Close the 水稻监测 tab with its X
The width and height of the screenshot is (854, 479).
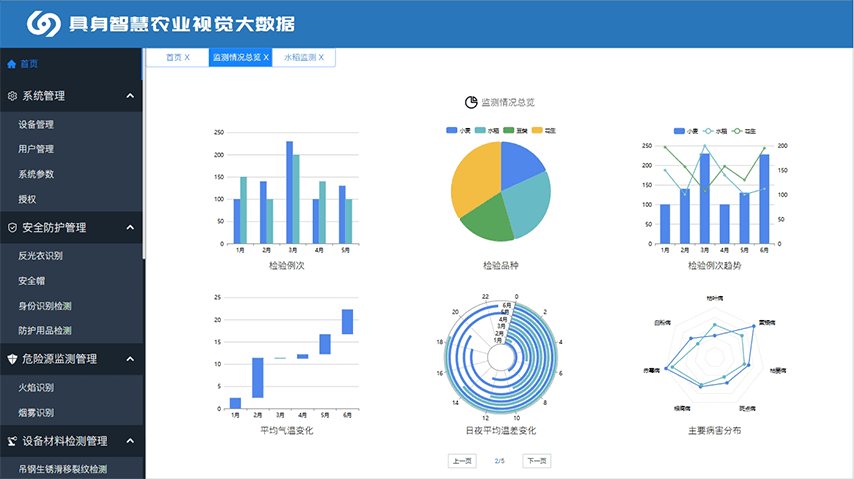point(321,57)
